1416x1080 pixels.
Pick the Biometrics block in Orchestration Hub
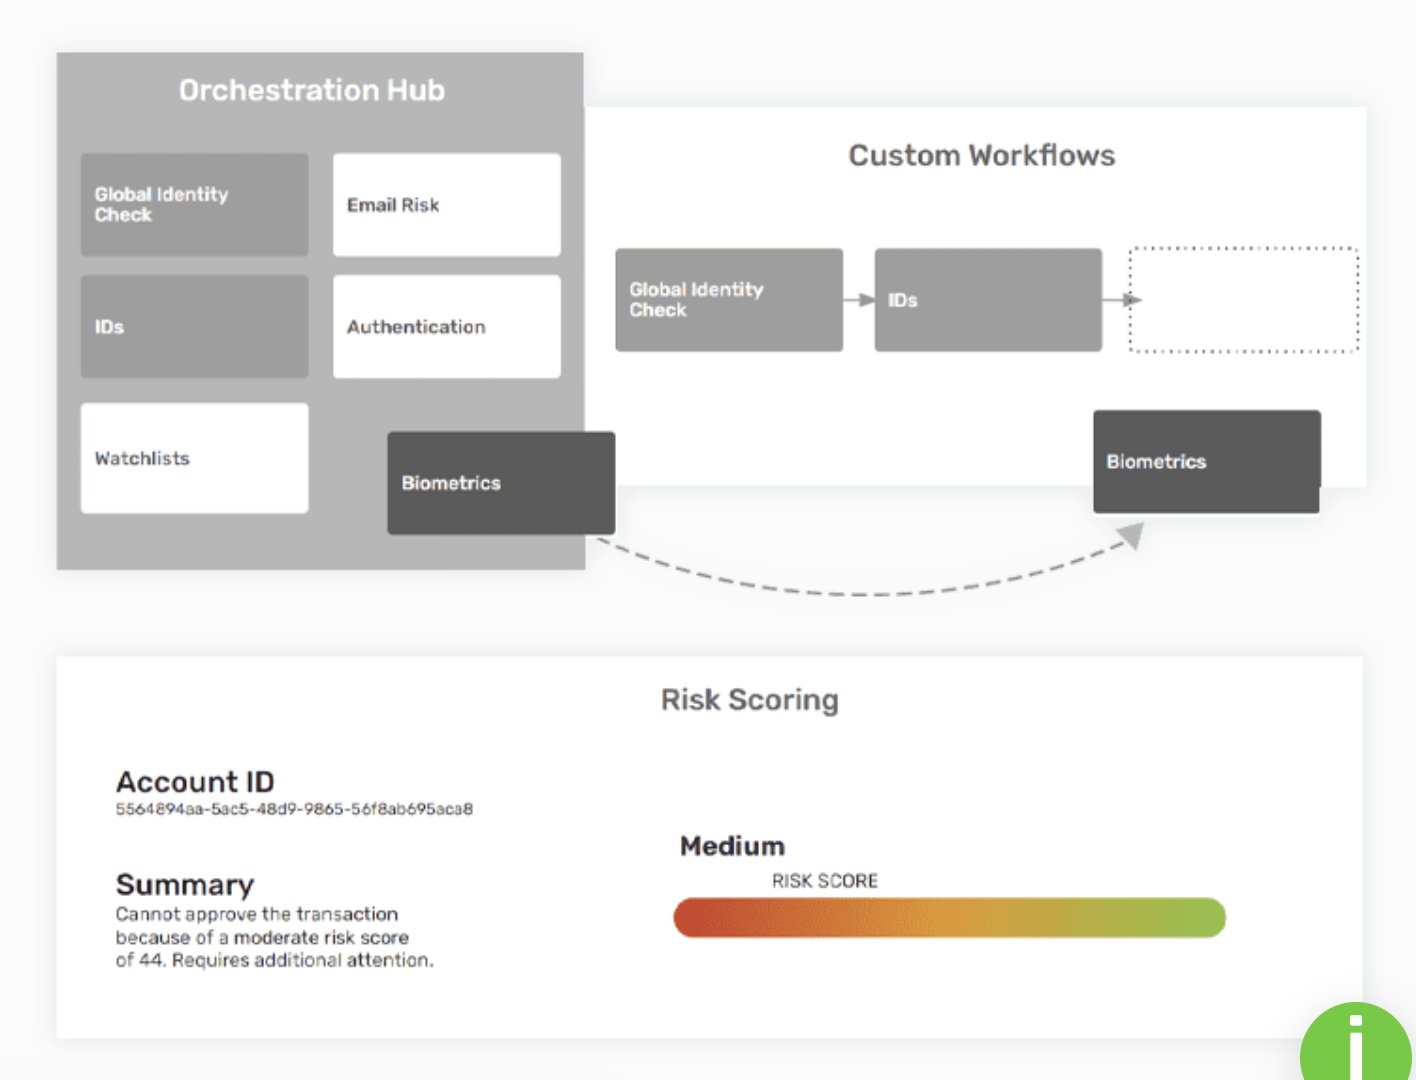pyautogui.click(x=501, y=483)
